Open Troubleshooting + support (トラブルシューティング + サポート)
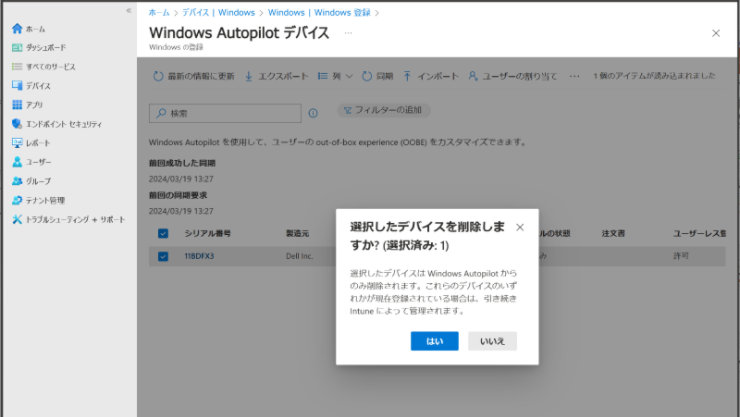This screenshot has width=740, height=417. 68,219
